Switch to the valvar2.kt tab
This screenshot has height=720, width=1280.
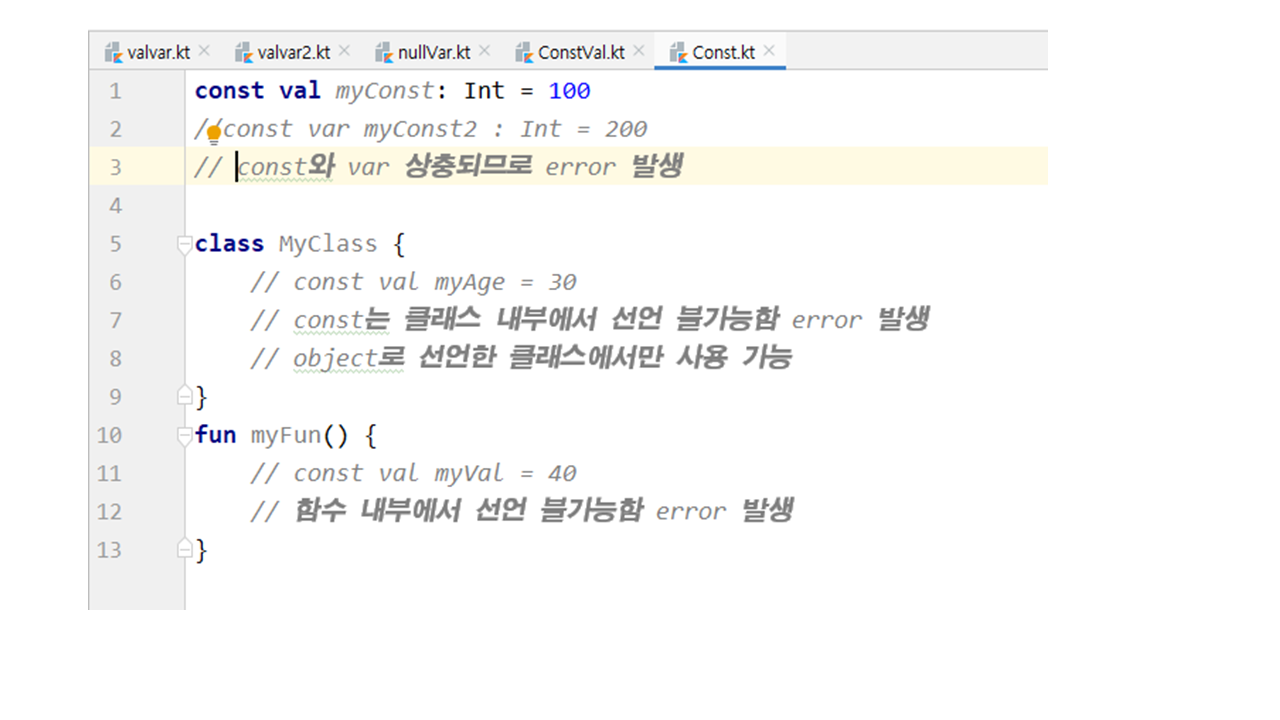click(293, 52)
